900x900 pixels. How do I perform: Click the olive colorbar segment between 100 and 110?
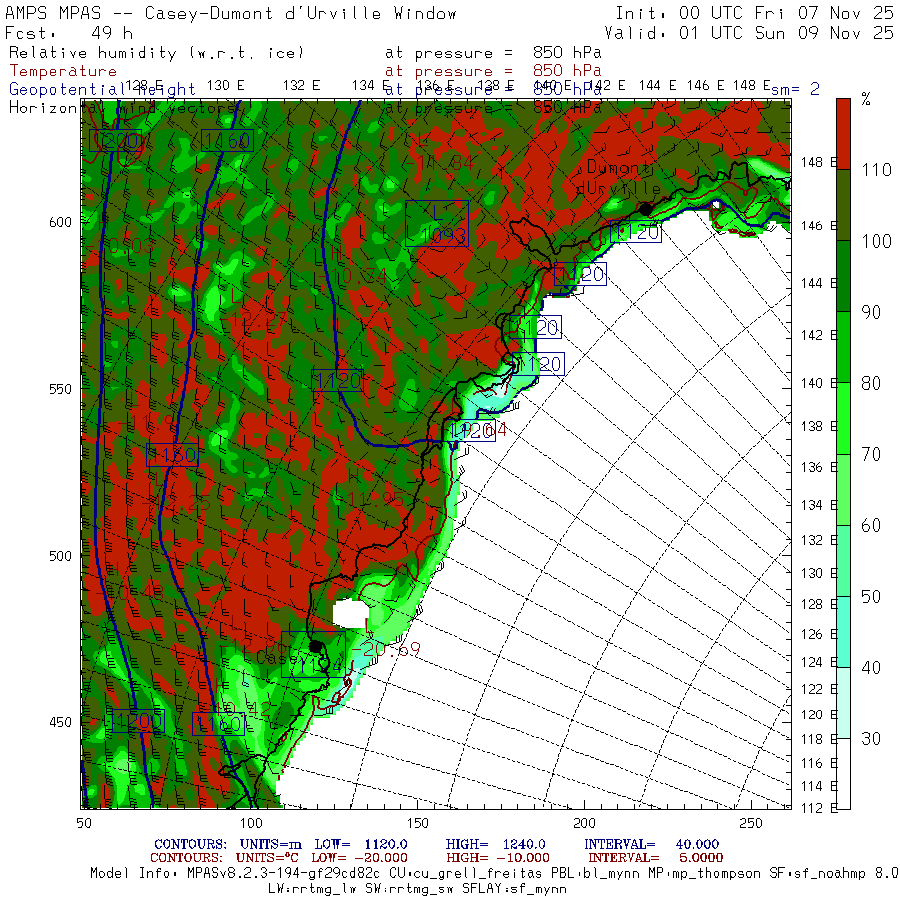843,205
